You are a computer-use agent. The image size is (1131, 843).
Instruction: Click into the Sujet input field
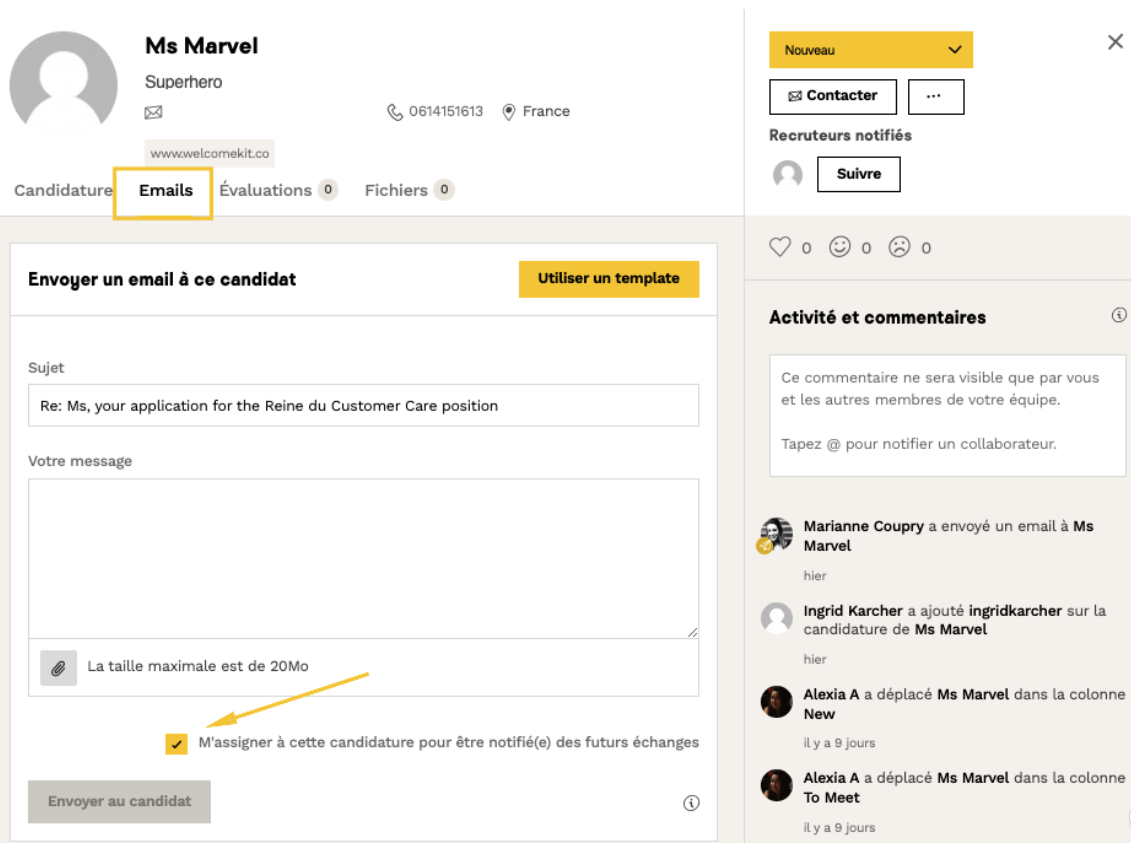click(x=363, y=406)
